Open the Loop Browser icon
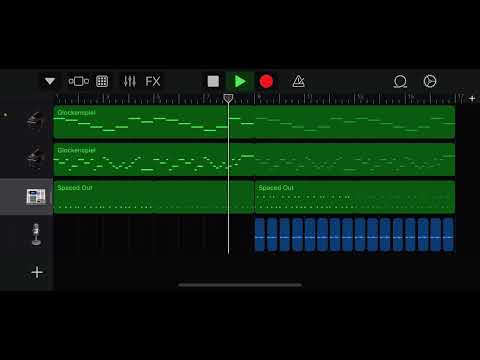The image size is (480, 360). (400, 81)
